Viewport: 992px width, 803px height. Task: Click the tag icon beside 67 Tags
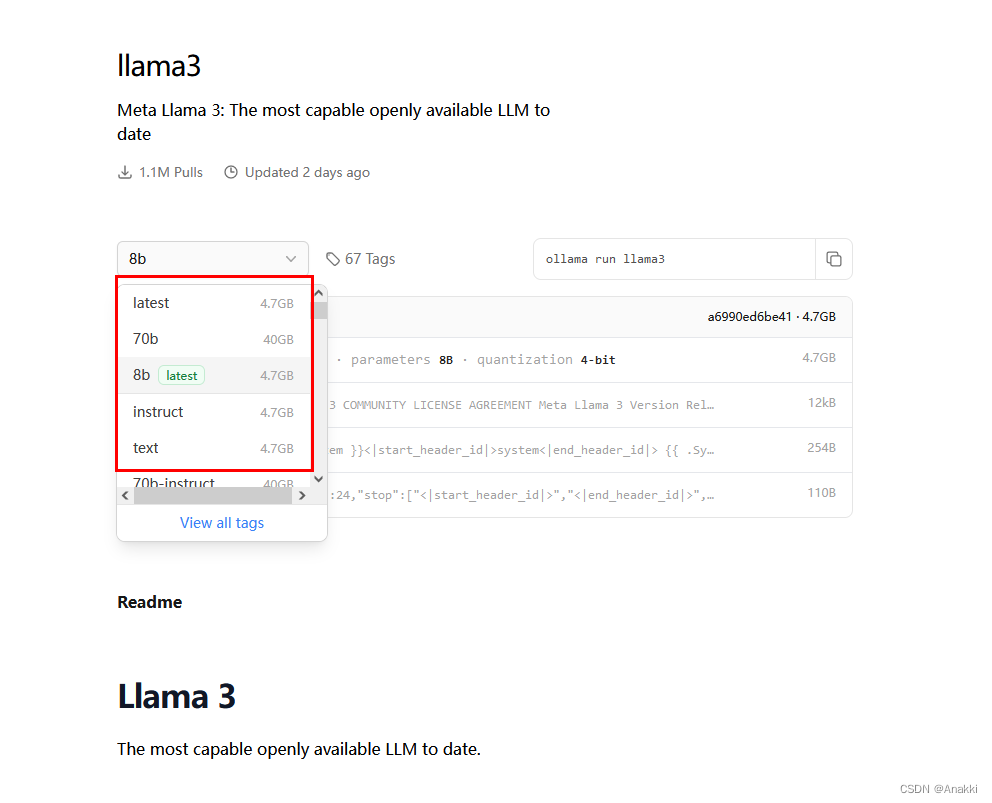(x=333, y=259)
